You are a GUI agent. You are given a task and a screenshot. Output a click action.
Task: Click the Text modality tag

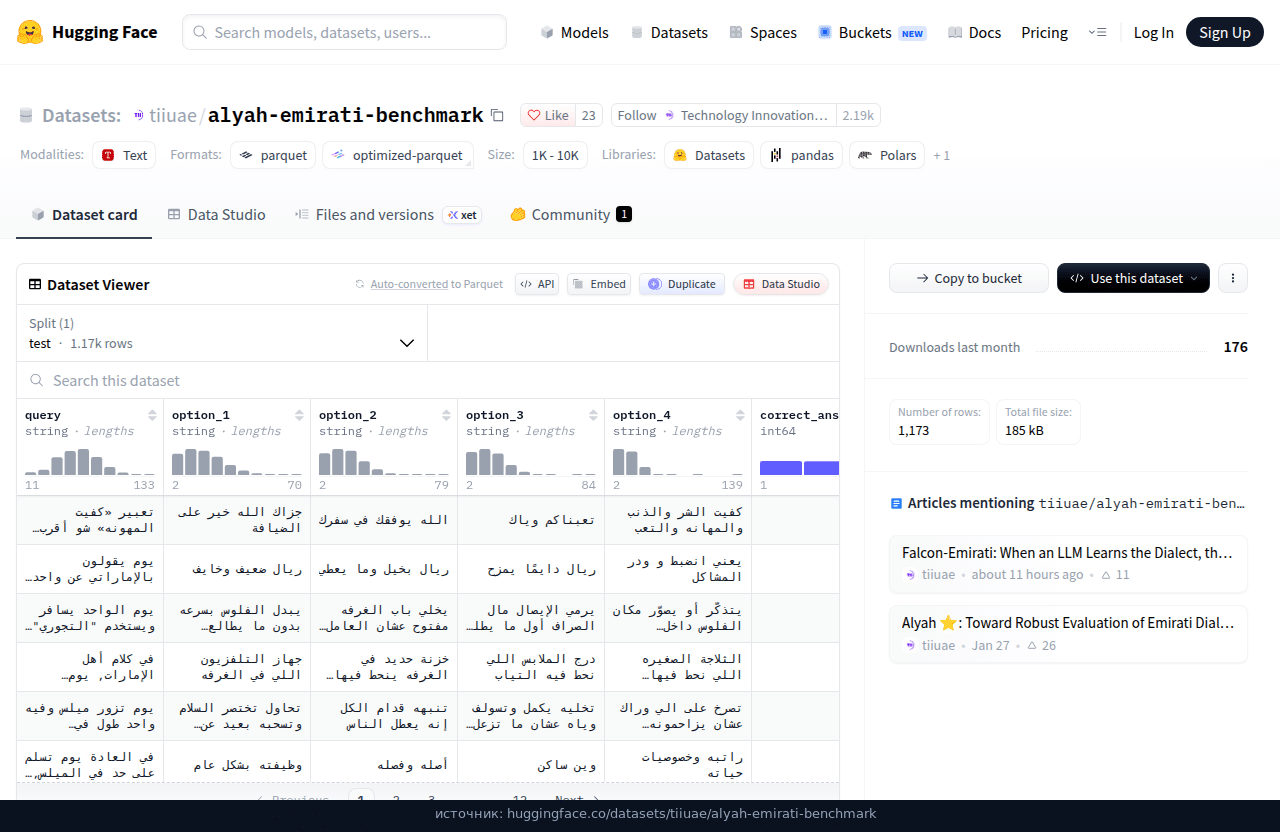[x=124, y=155]
